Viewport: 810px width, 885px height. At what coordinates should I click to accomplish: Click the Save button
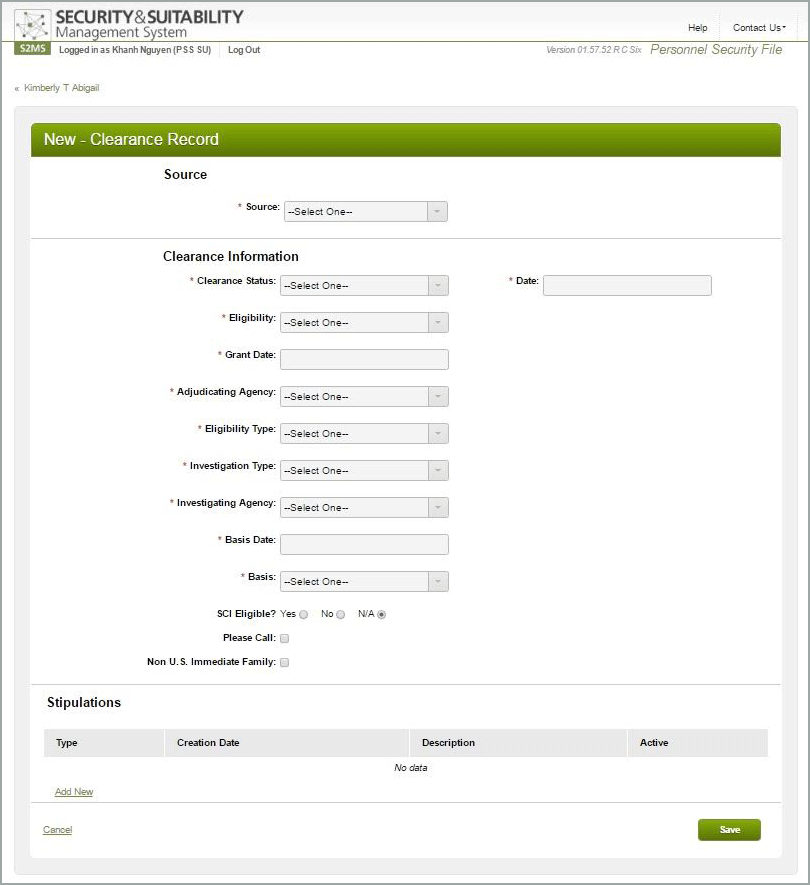coord(729,830)
